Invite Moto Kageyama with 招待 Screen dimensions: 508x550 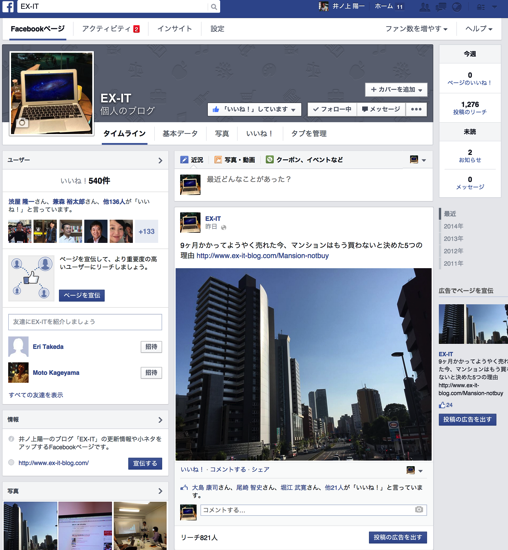click(151, 373)
